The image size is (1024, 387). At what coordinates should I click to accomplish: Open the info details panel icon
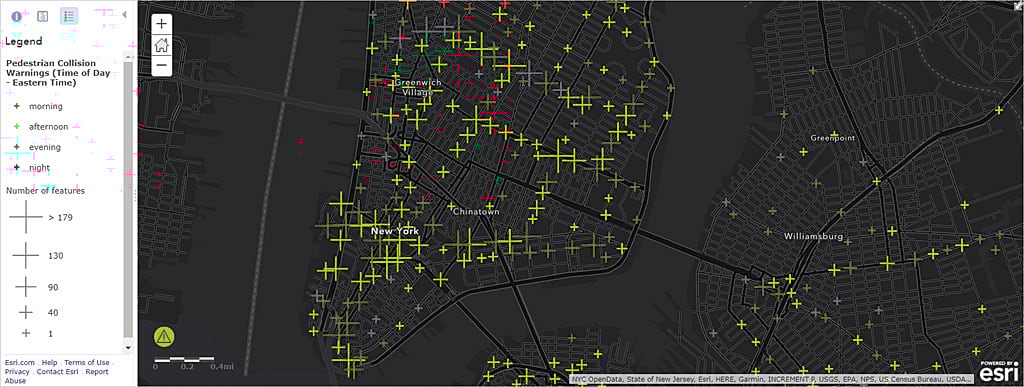click(x=16, y=16)
